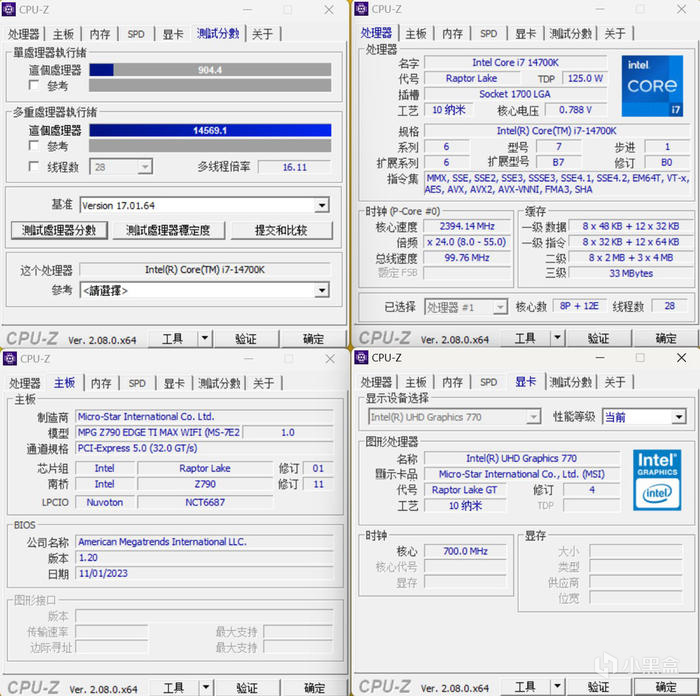700x696 pixels.
Task: Expand 工具 dropdown arrow in processor window
Action: 557,338
